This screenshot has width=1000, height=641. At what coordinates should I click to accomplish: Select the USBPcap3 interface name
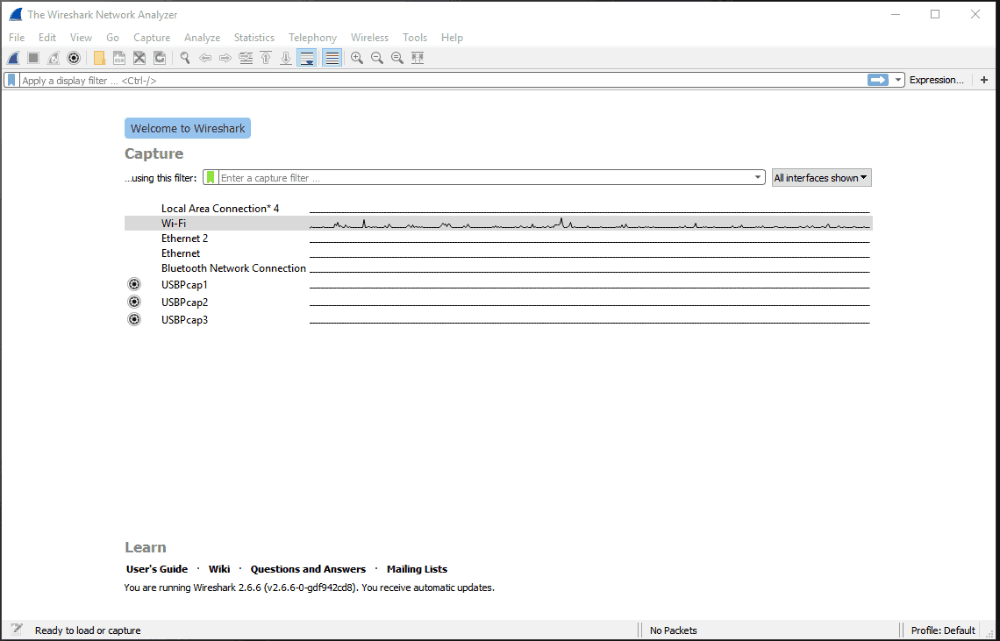click(x=184, y=320)
